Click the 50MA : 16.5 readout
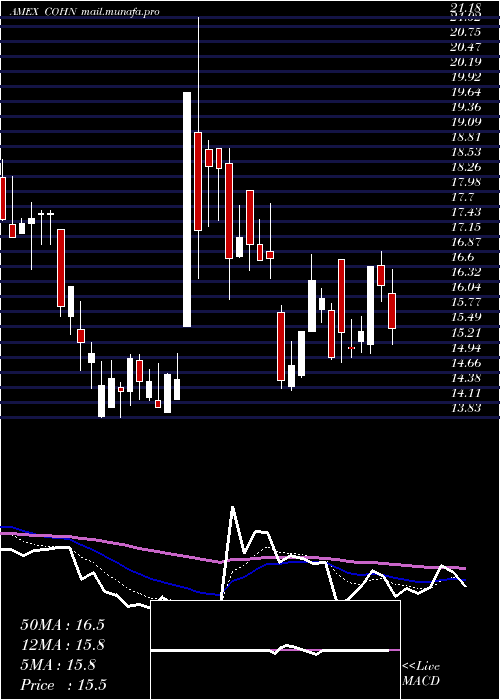The height and width of the screenshot is (700, 500). pyautogui.click(x=62, y=625)
